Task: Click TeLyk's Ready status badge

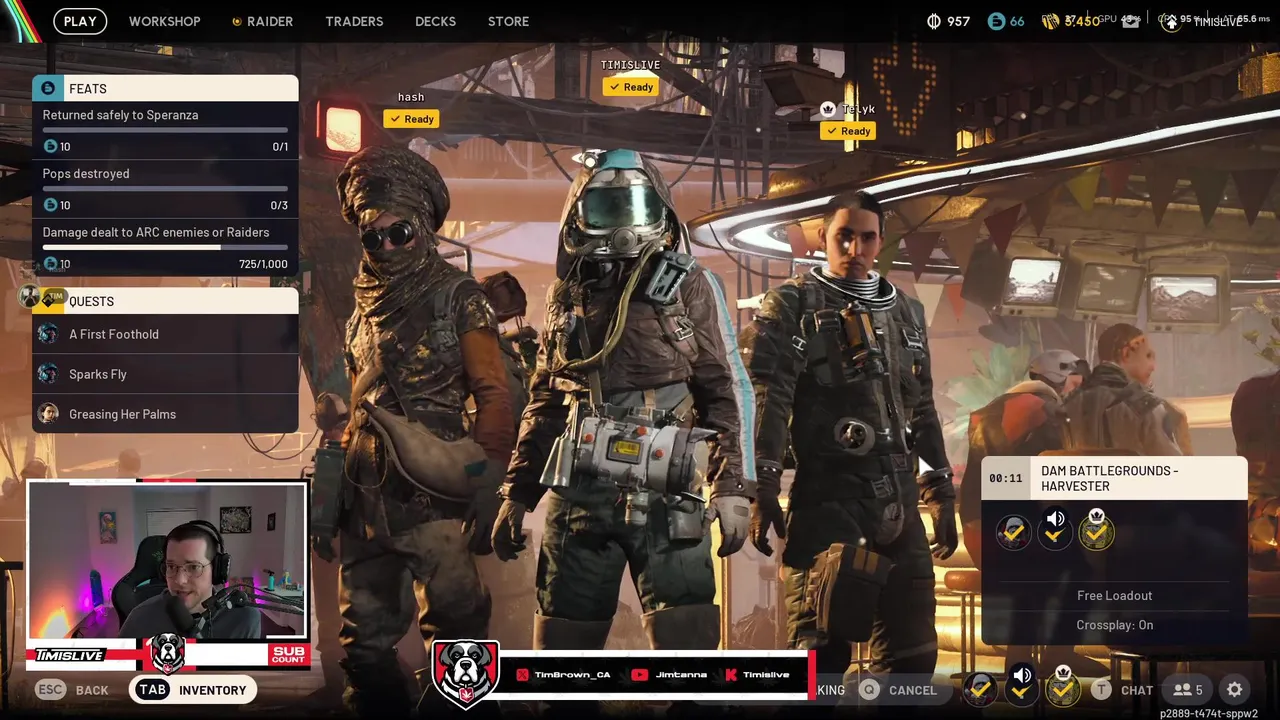Action: (848, 131)
